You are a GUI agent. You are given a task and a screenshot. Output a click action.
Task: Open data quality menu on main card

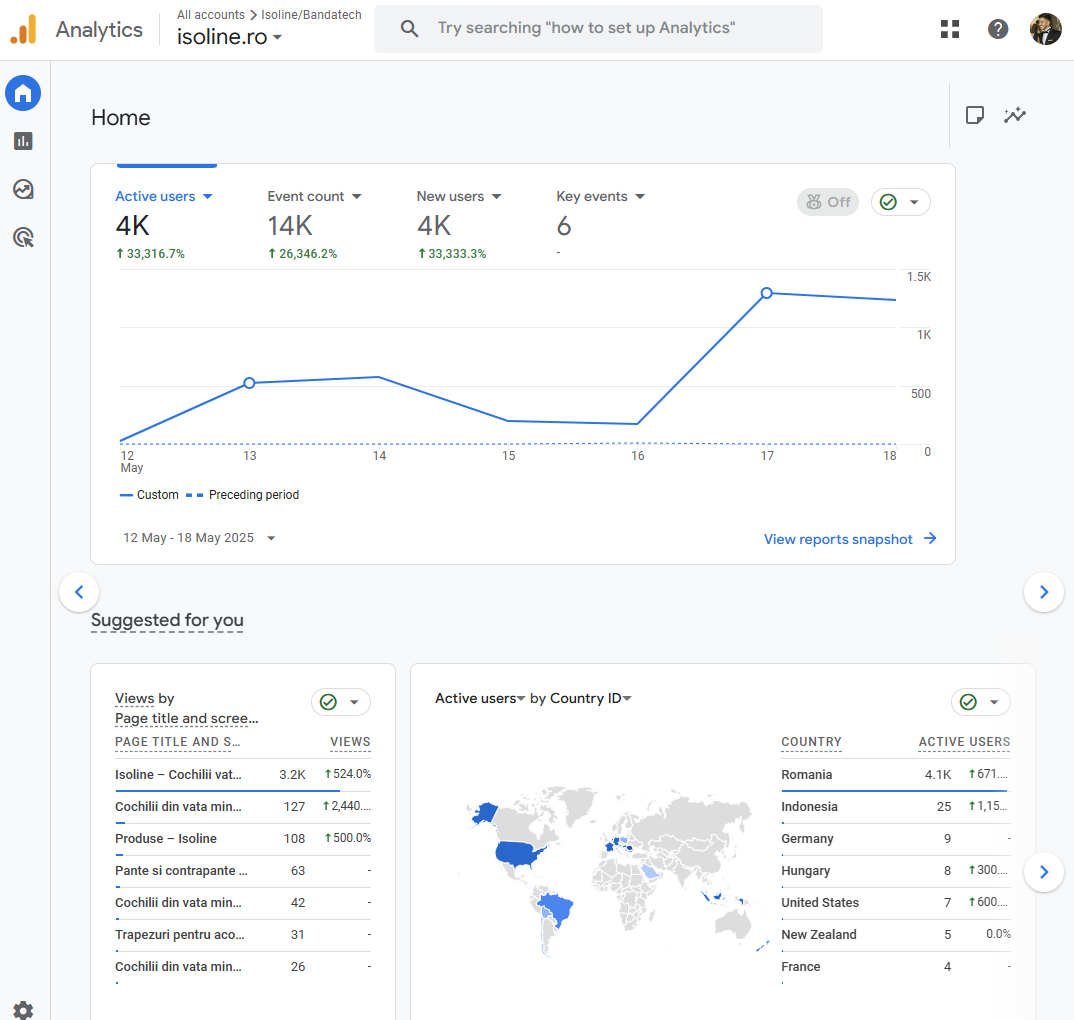coord(901,202)
